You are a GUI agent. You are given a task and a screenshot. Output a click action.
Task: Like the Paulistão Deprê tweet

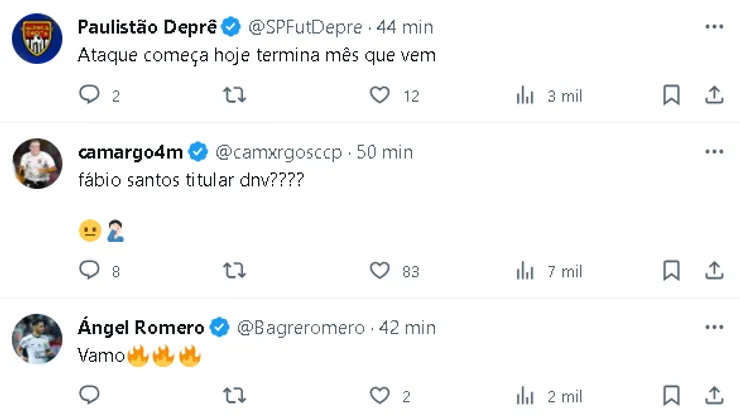(379, 95)
